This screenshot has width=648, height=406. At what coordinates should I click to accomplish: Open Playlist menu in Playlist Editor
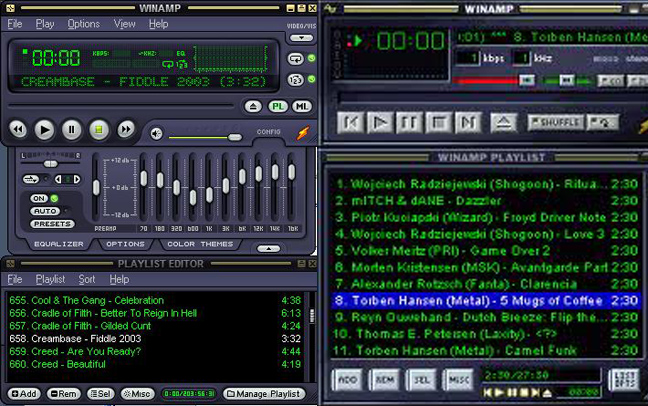click(x=50, y=280)
